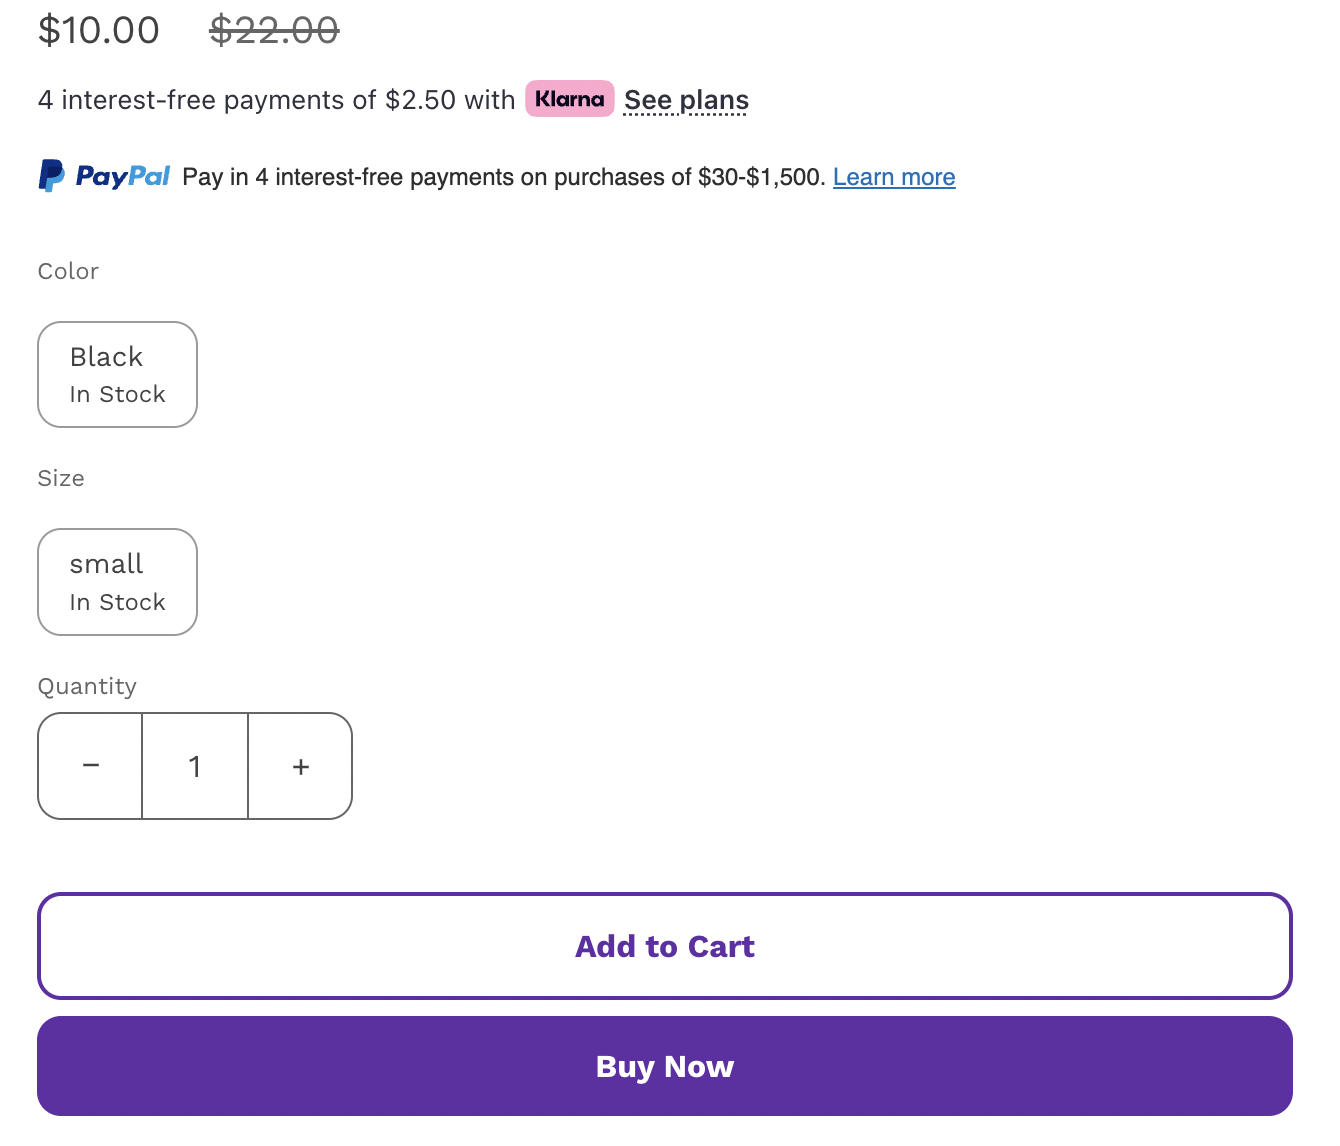Click the Quantity label
The image size is (1340, 1146).
(87, 686)
